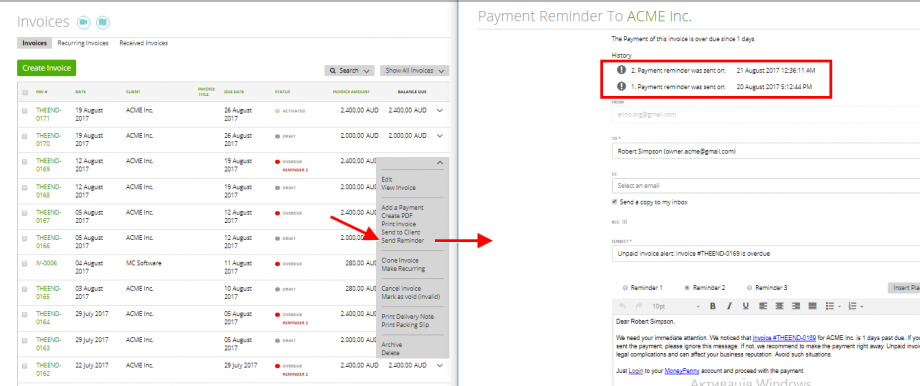The height and width of the screenshot is (386, 920).
Task: Choose Create PDF from actions menu
Action: (x=398, y=216)
